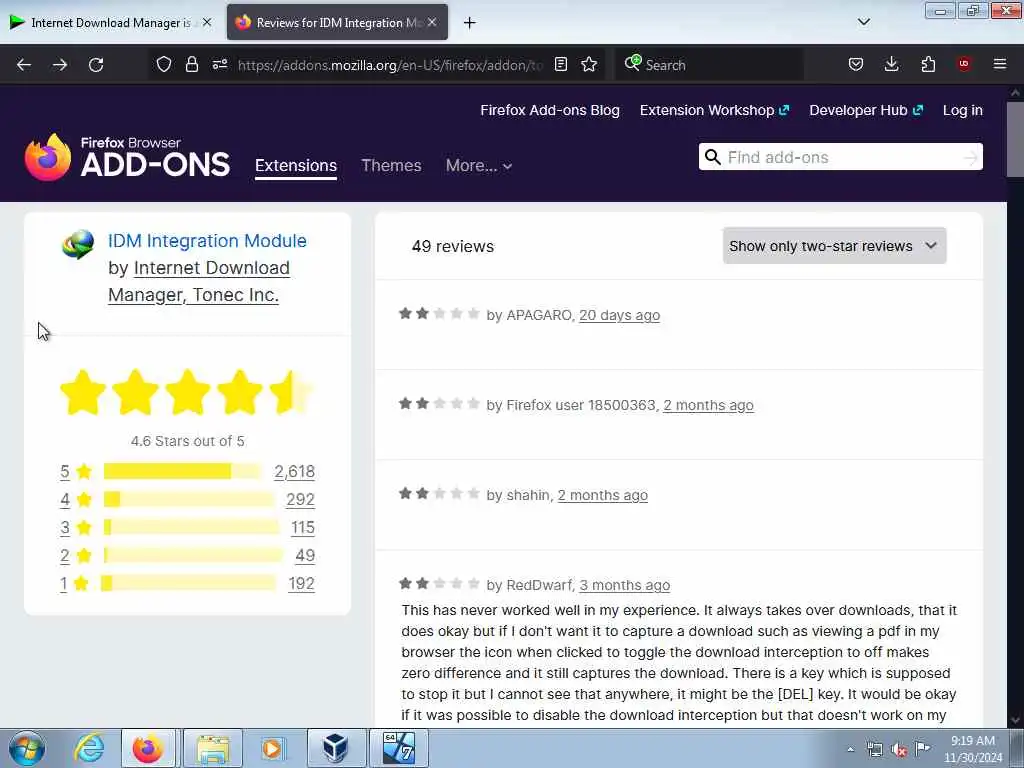Open the VirtualBox taskbar icon
Screen dimensions: 1024x768
[335, 748]
